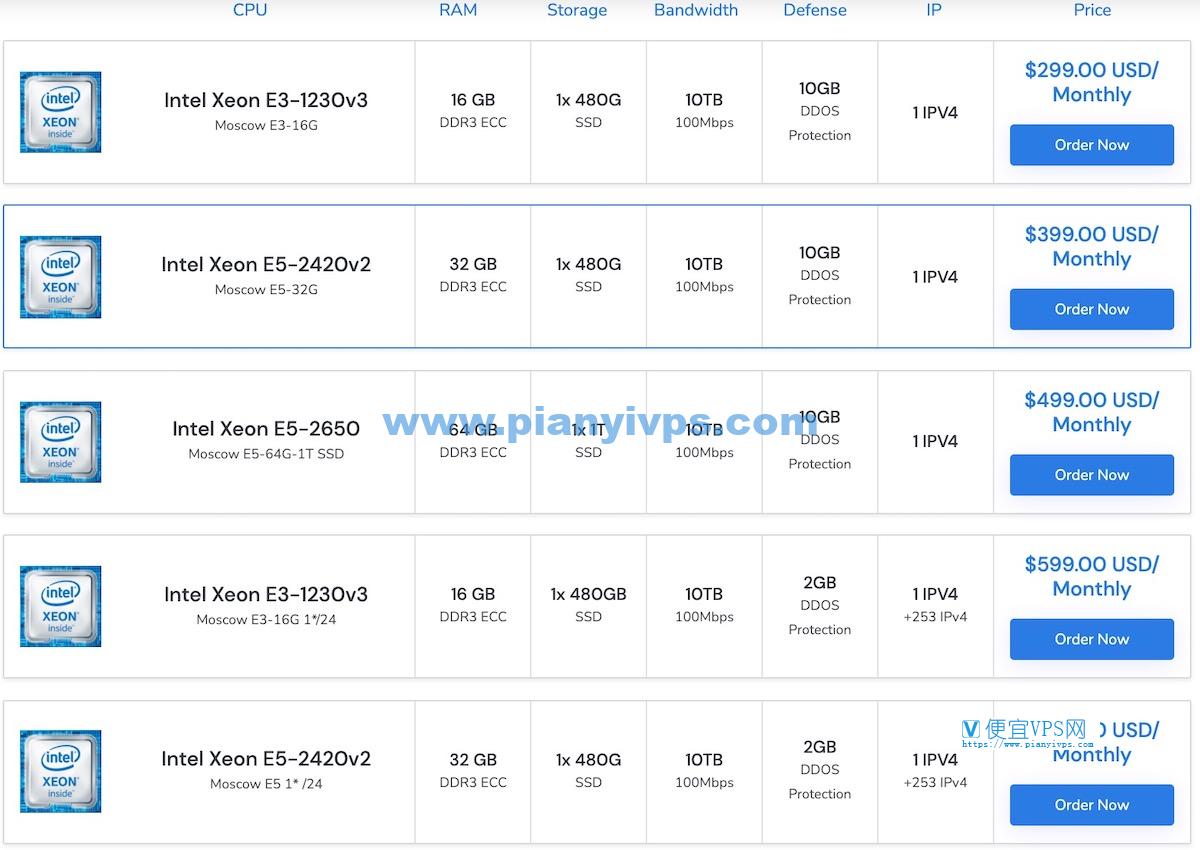Select the Moscow E5 1* /24 plan name

pyautogui.click(x=266, y=784)
